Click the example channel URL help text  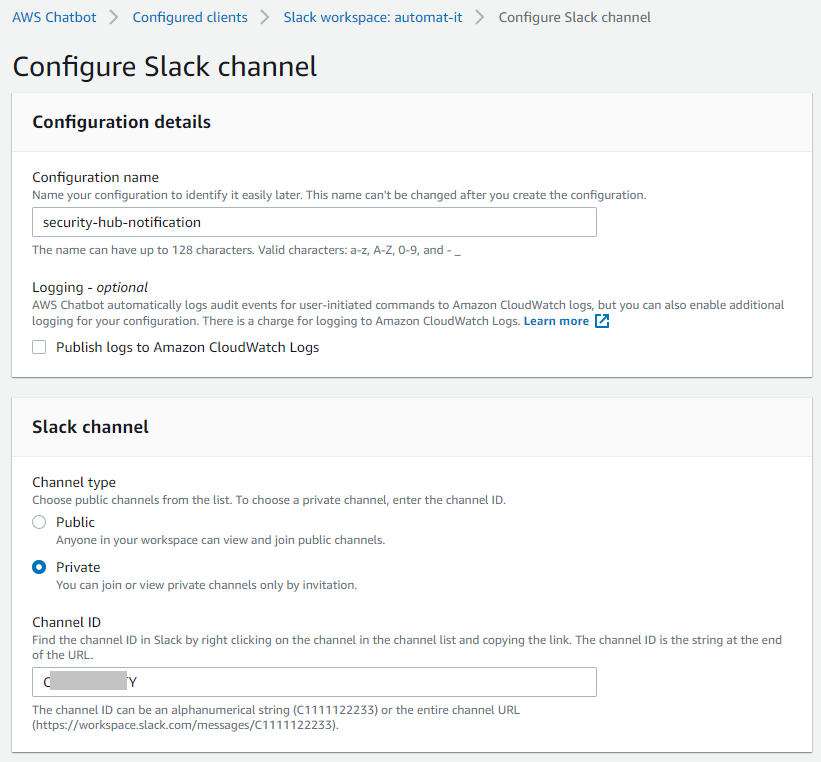(x=276, y=717)
